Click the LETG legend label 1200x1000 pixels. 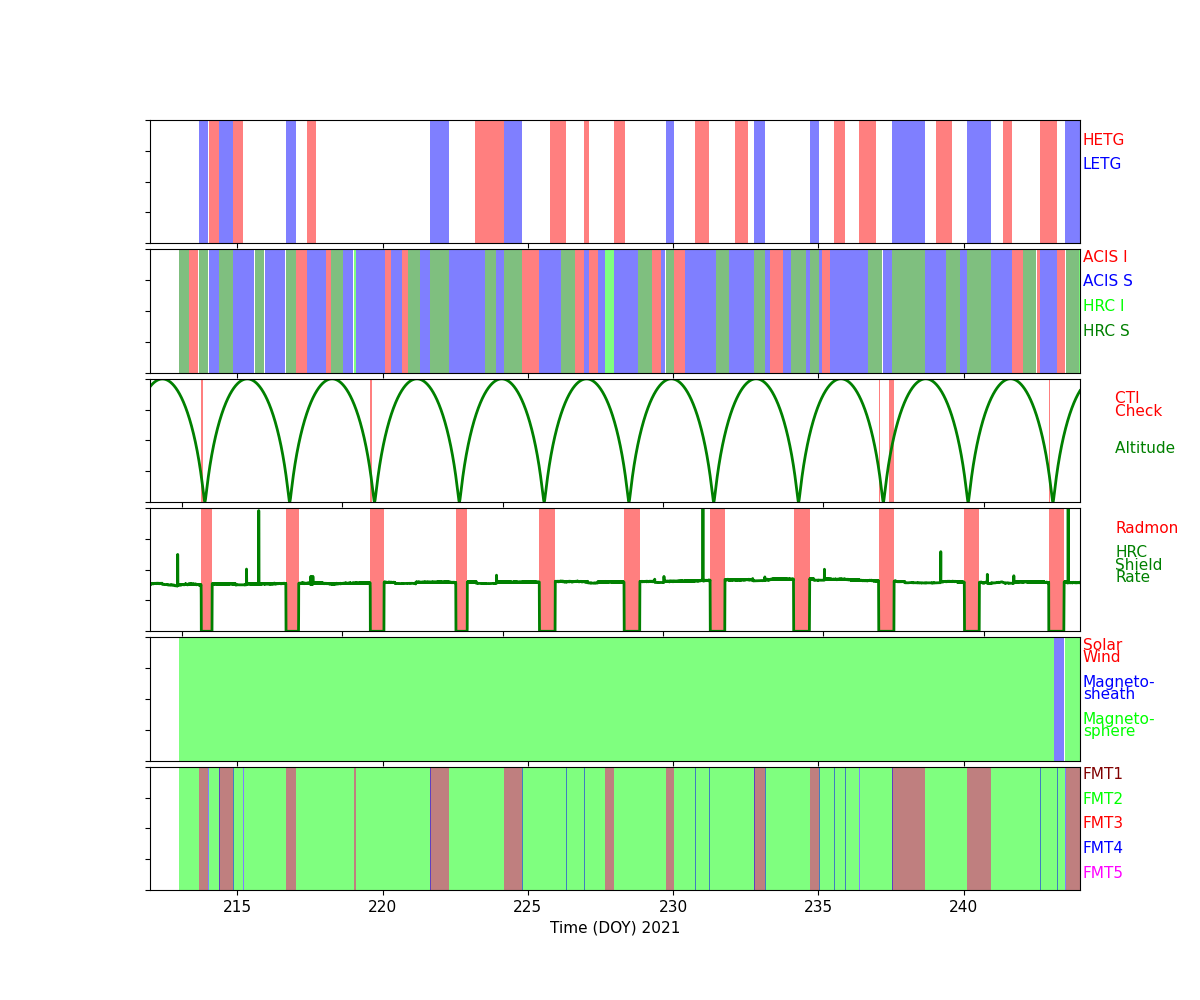coord(1102,164)
